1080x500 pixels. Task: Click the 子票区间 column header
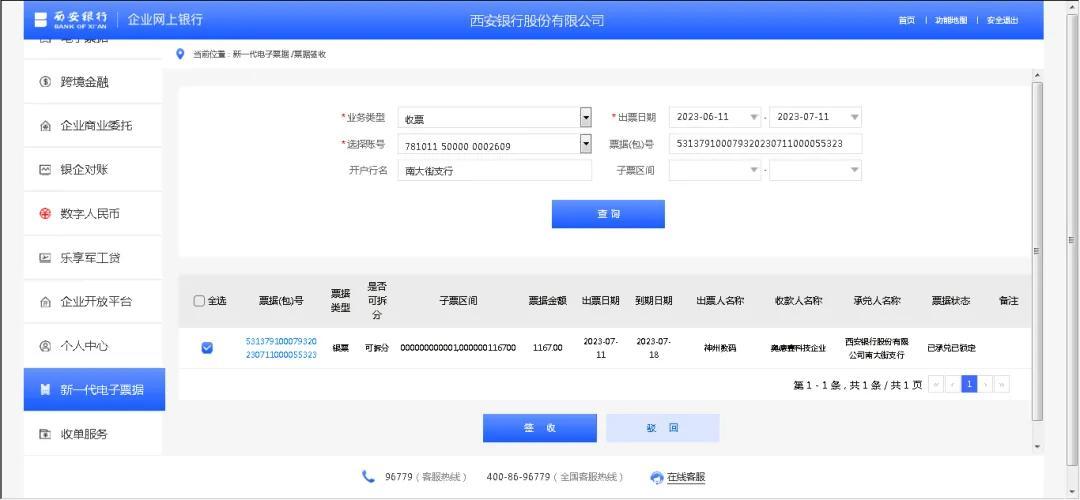point(458,301)
